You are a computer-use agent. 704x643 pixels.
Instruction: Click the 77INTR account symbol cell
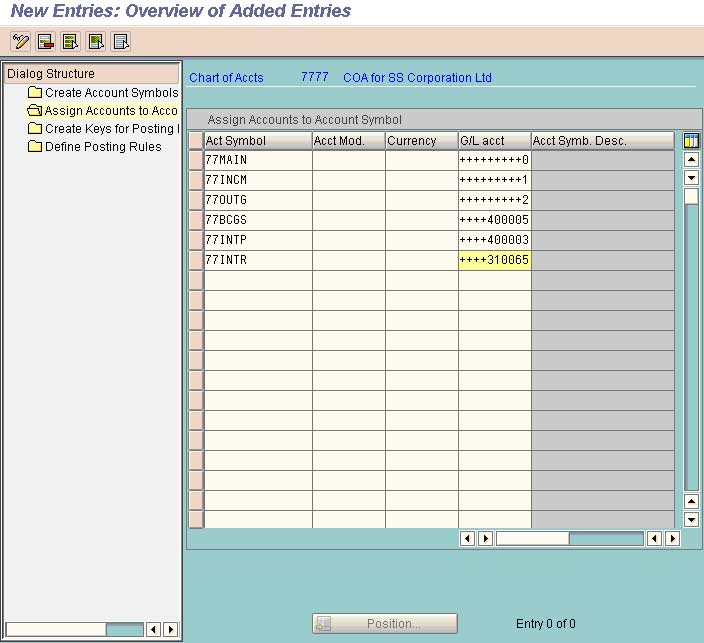coord(258,260)
